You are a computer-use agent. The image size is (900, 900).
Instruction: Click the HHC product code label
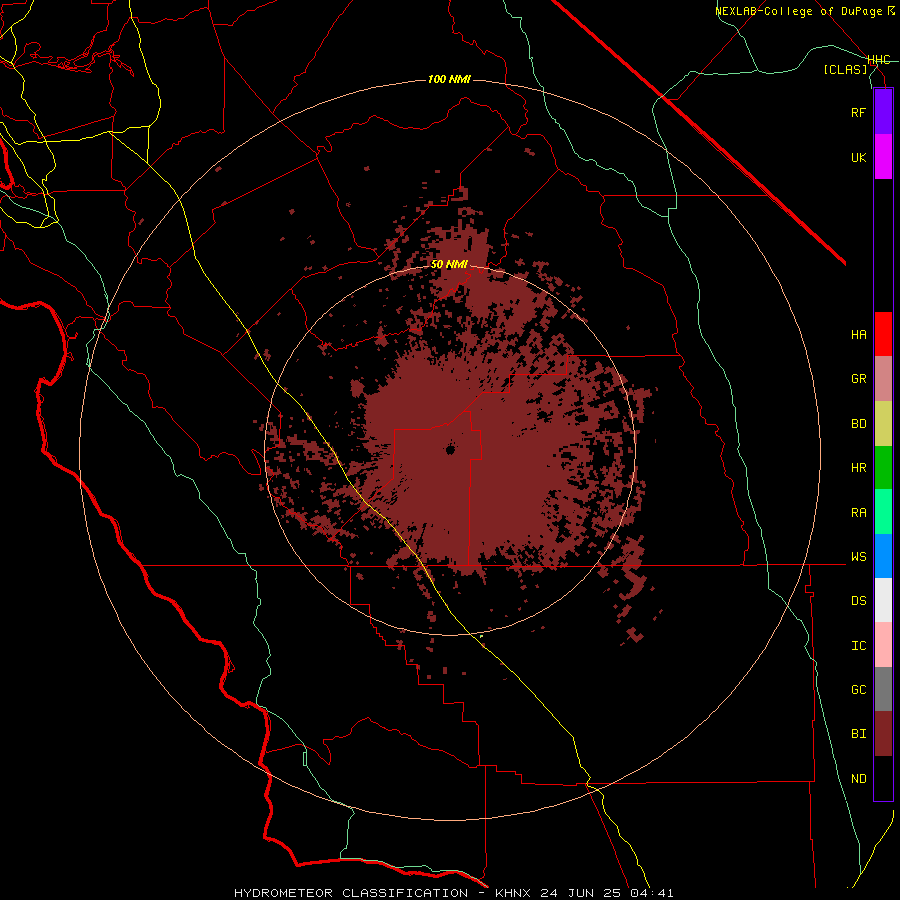[x=878, y=60]
